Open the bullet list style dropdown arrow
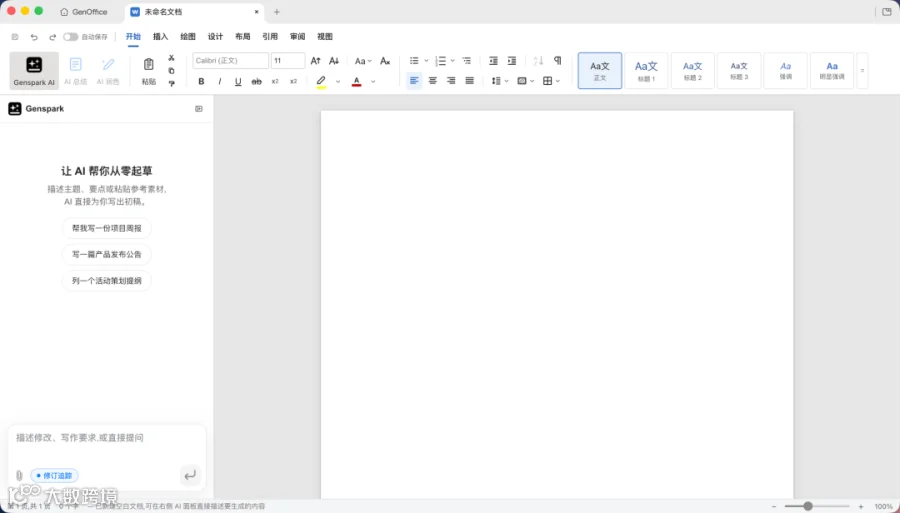The width and height of the screenshot is (900, 513). click(426, 60)
